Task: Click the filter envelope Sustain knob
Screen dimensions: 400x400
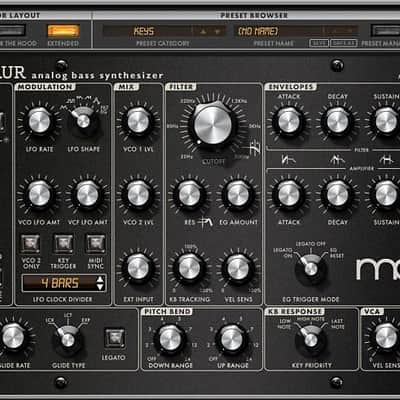Action: point(386,121)
